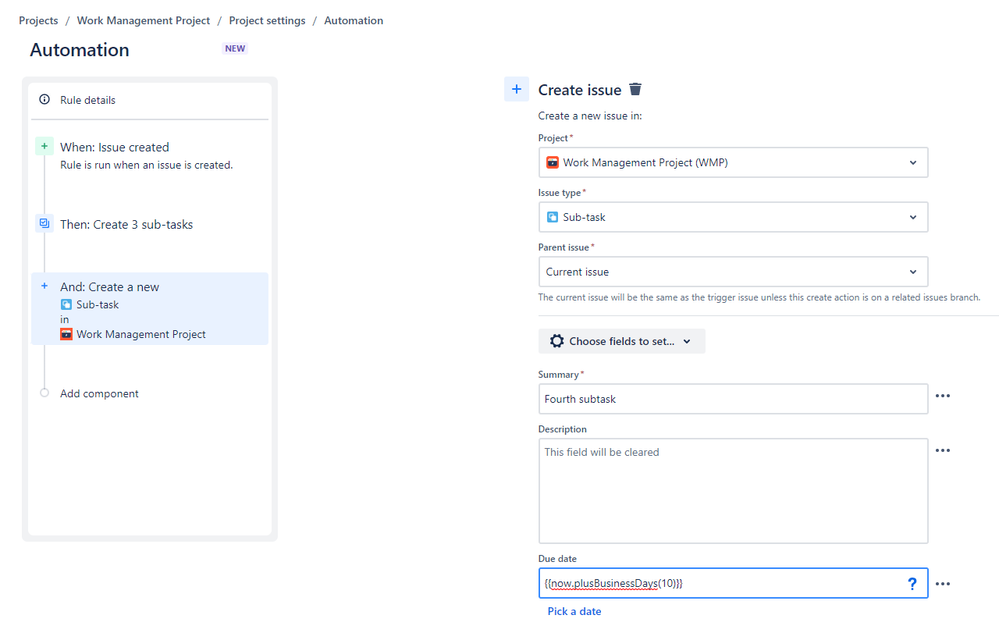Open the Rule details info icon

45,99
